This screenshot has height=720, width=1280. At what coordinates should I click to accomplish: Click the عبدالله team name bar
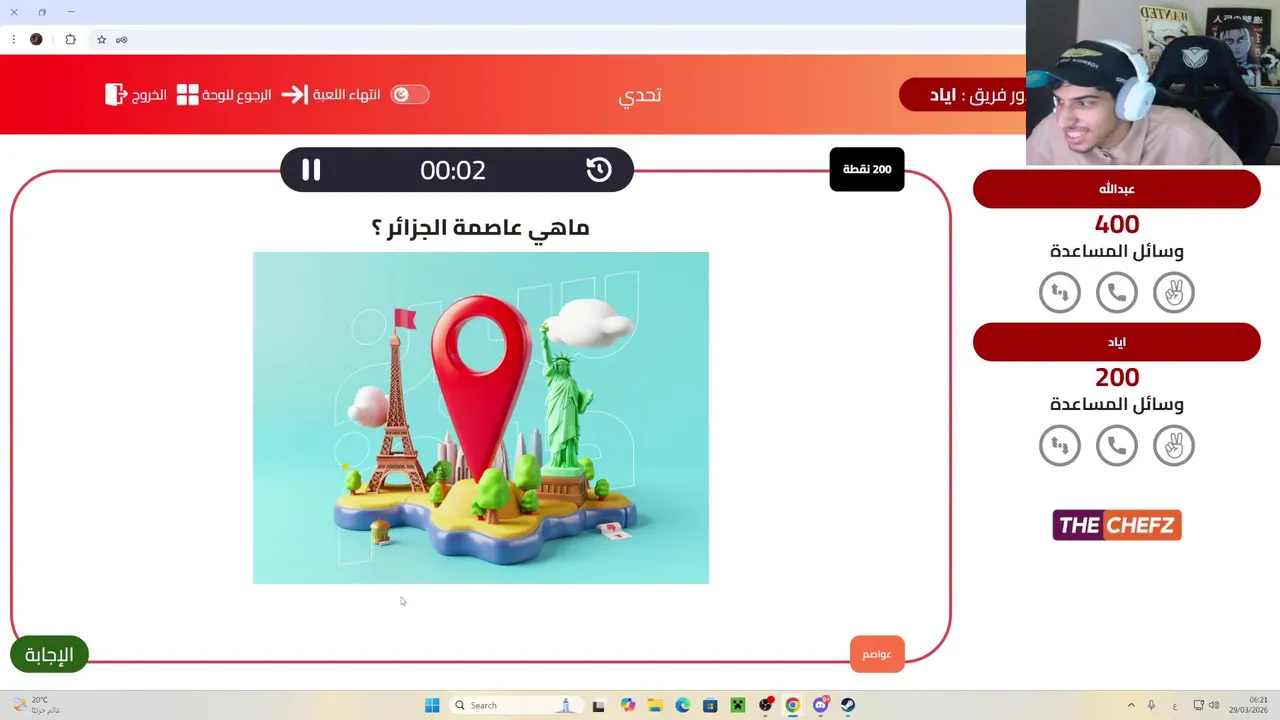pyautogui.click(x=1117, y=189)
